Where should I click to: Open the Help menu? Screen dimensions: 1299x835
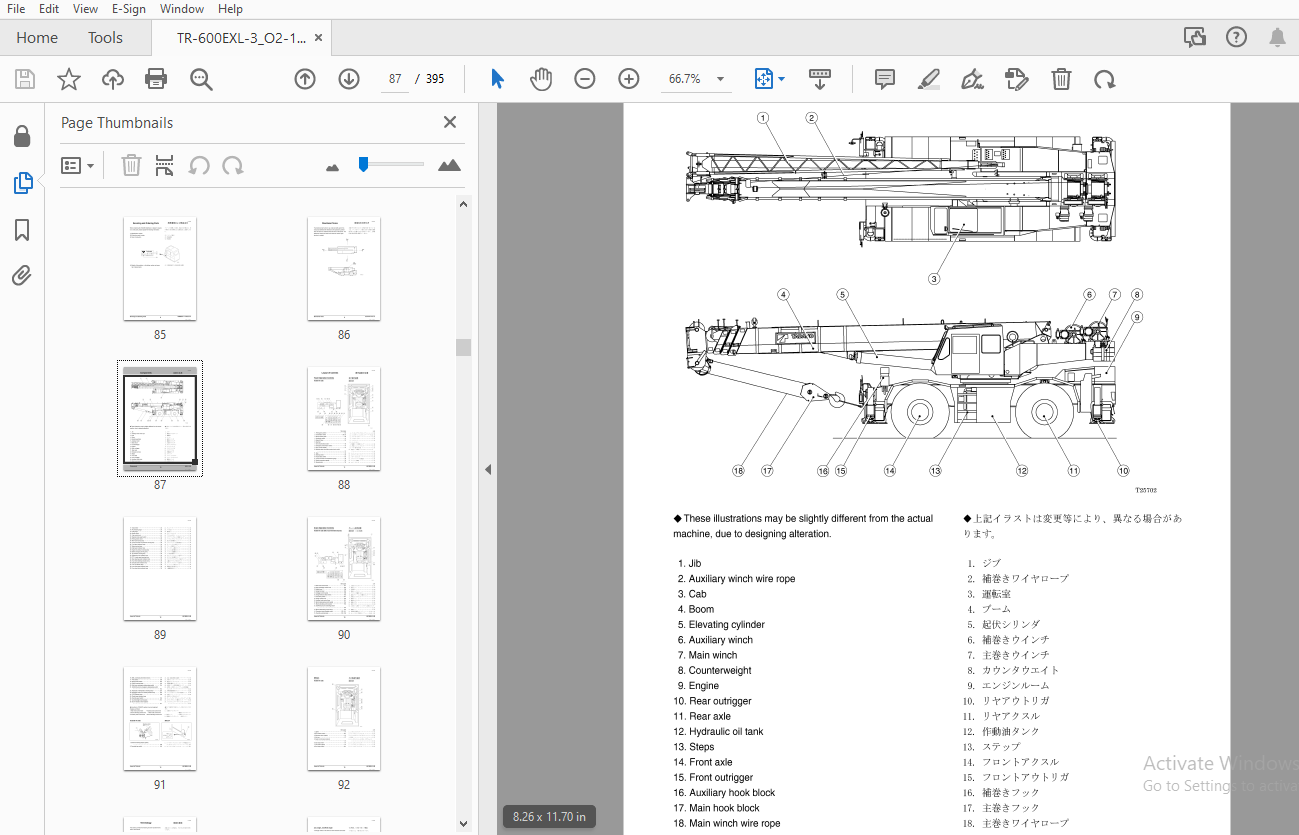(x=230, y=9)
